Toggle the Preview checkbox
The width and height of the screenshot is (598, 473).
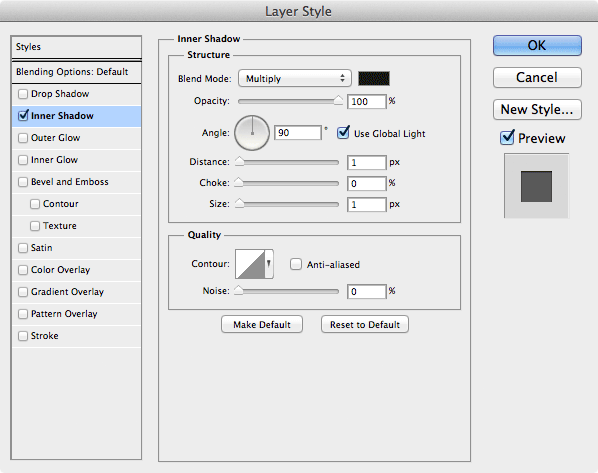click(507, 138)
